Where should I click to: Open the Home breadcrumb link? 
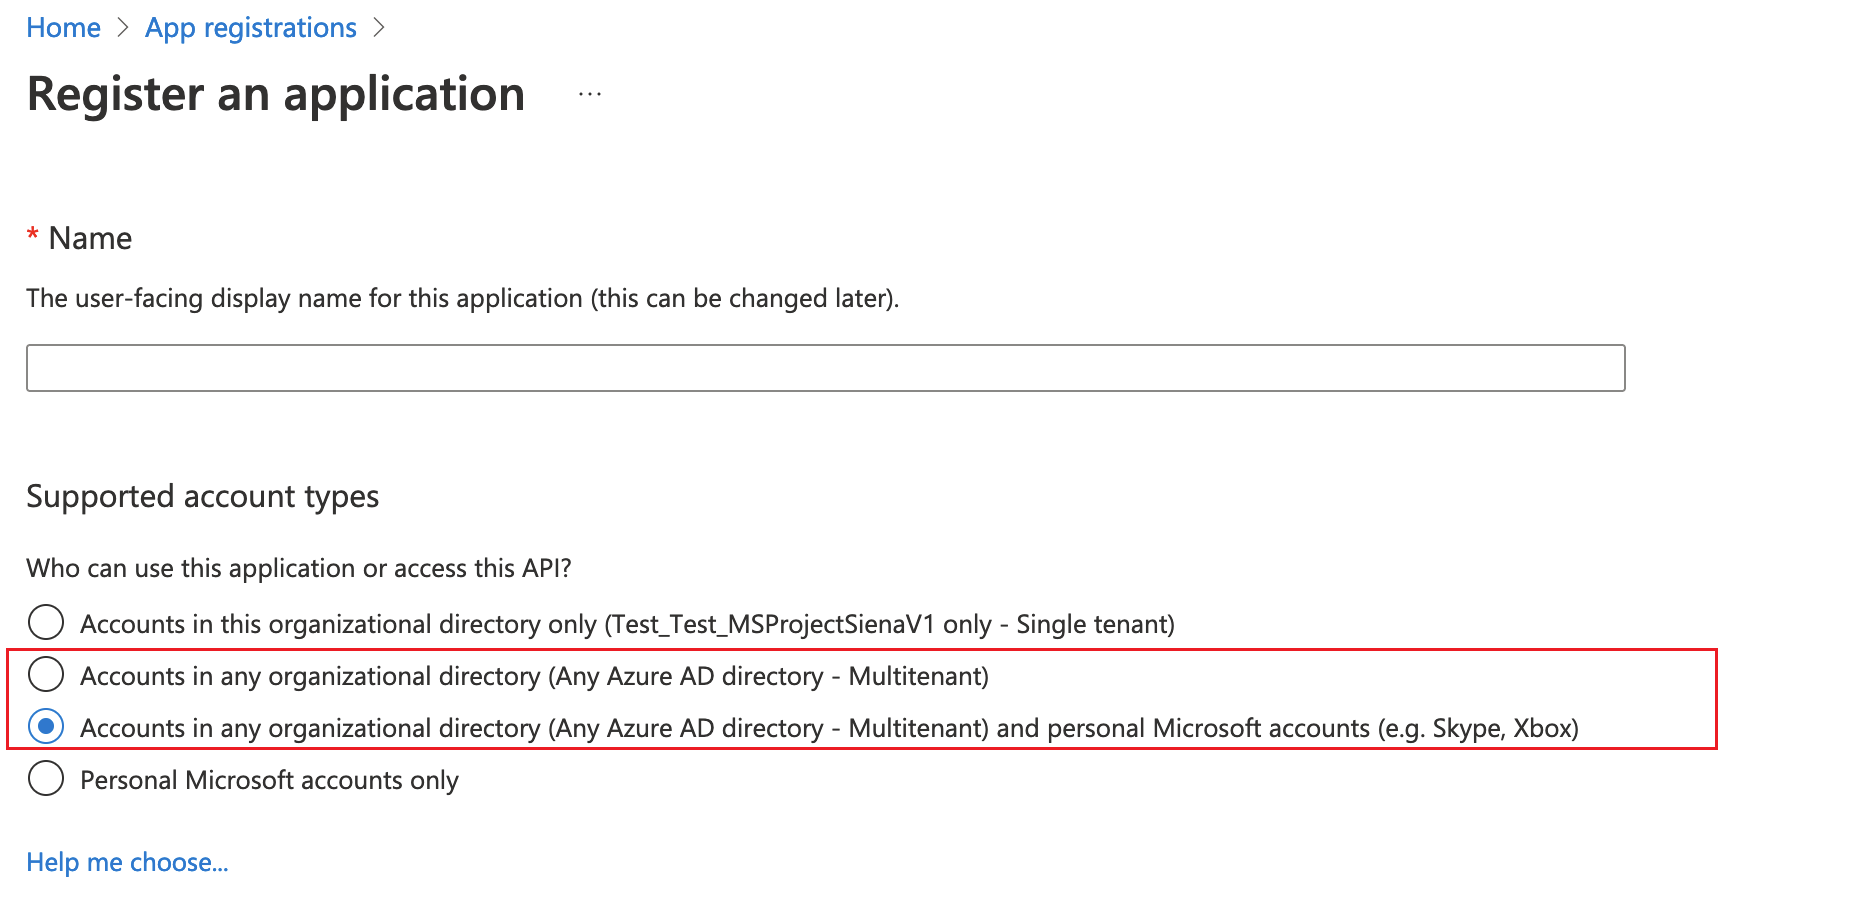pos(63,28)
